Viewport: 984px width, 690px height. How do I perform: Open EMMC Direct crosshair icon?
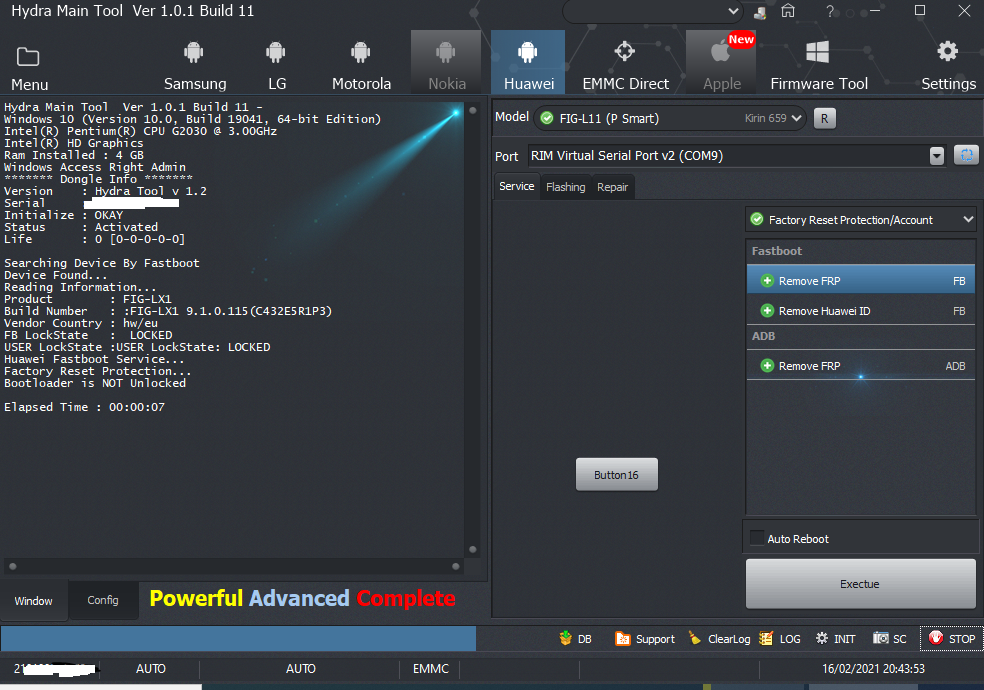click(624, 51)
